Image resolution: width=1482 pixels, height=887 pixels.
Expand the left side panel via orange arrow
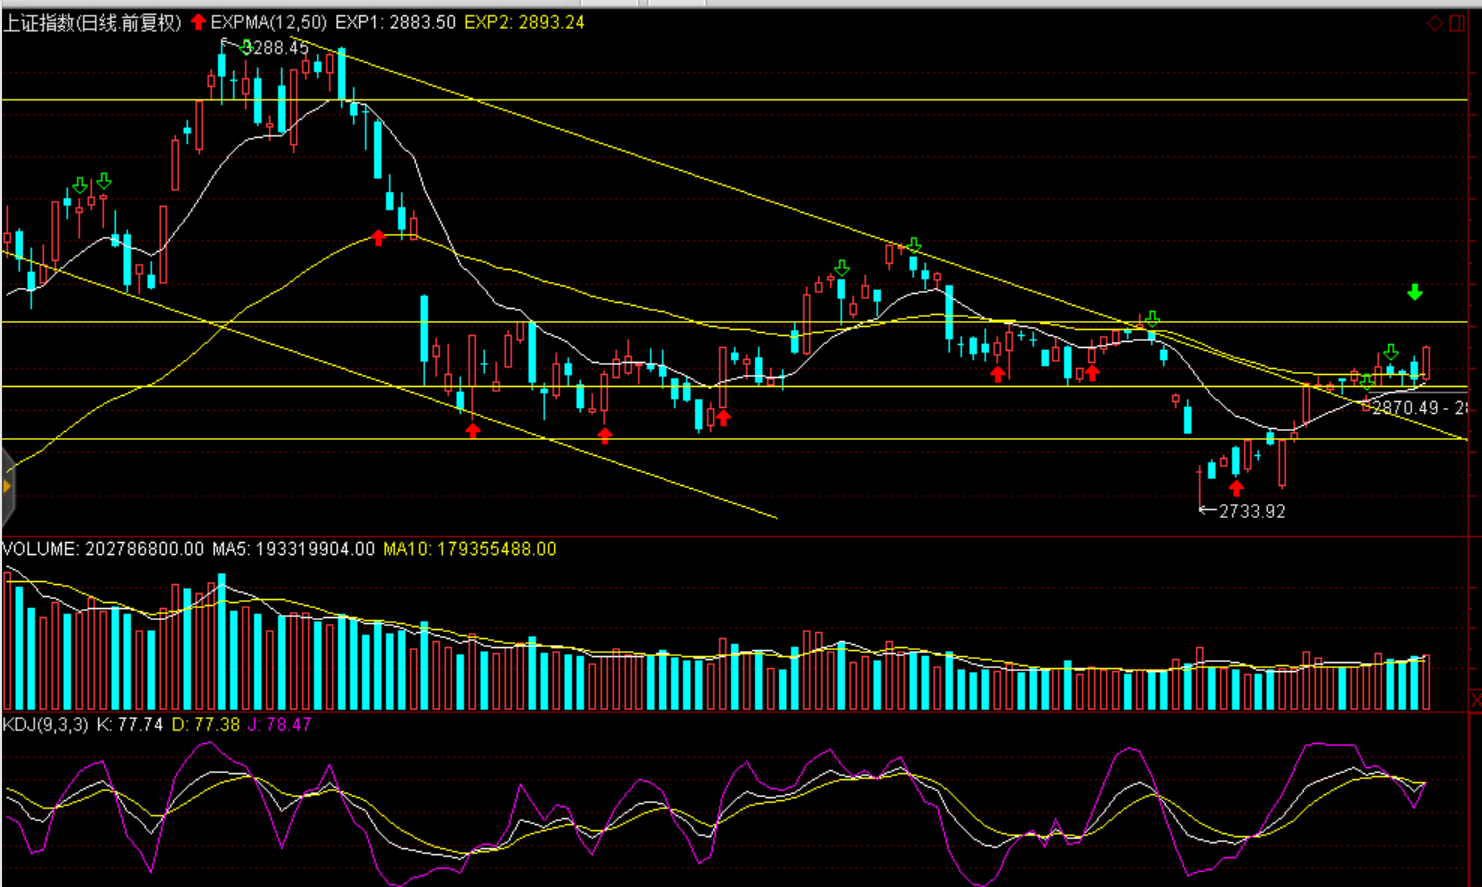[x=6, y=486]
